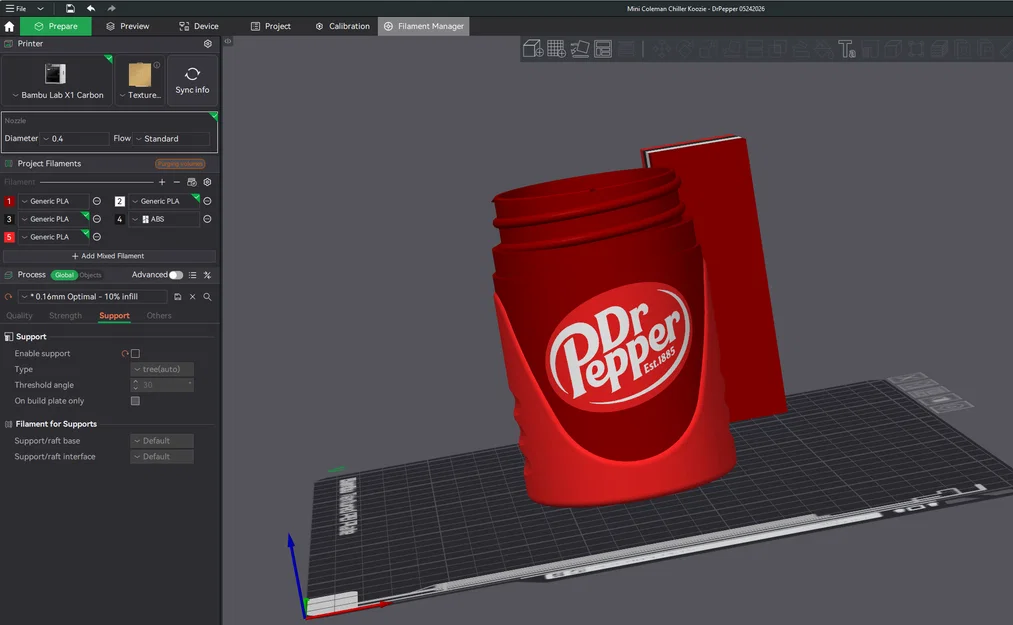Viewport: 1013px width, 625px height.
Task: Open process settings list view icon
Action: (x=193, y=275)
